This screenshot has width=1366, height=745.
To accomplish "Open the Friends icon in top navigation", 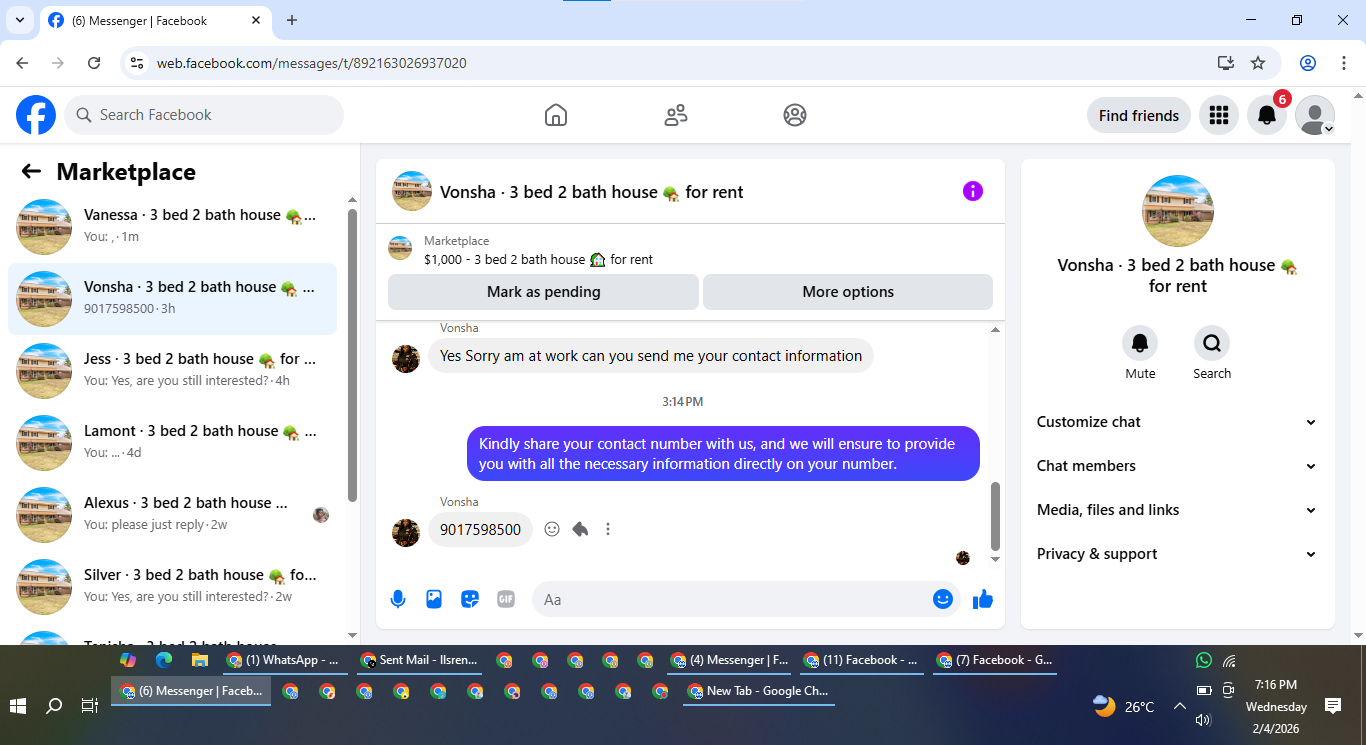I will pos(676,115).
